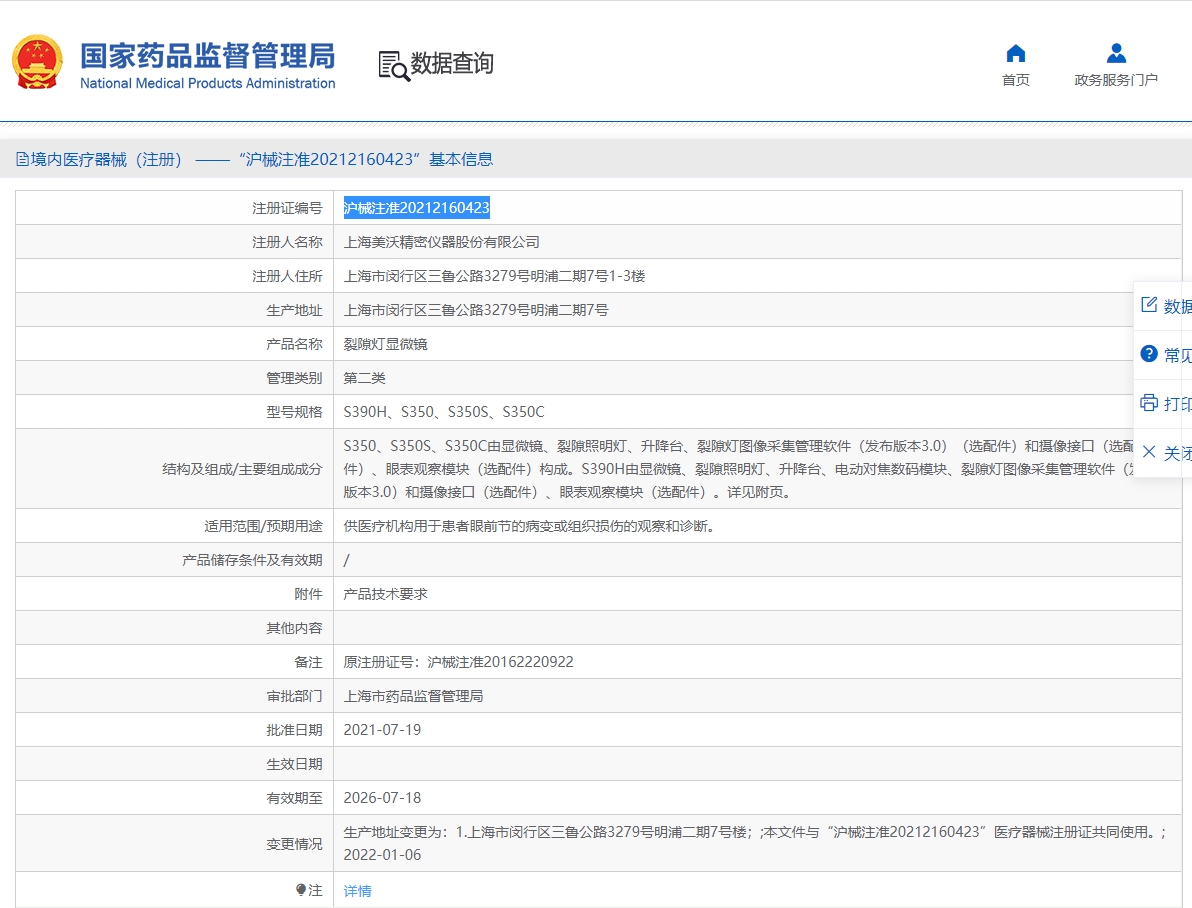The image size is (1192, 908).
Task: Click the edit icon in the side panel
Action: click(x=1149, y=305)
